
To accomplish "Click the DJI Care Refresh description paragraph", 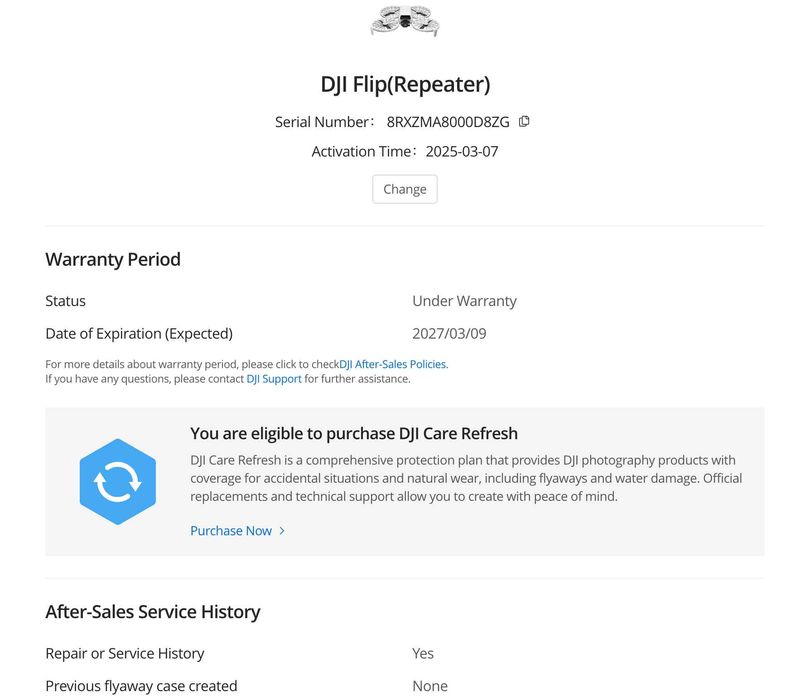I will click(462, 478).
